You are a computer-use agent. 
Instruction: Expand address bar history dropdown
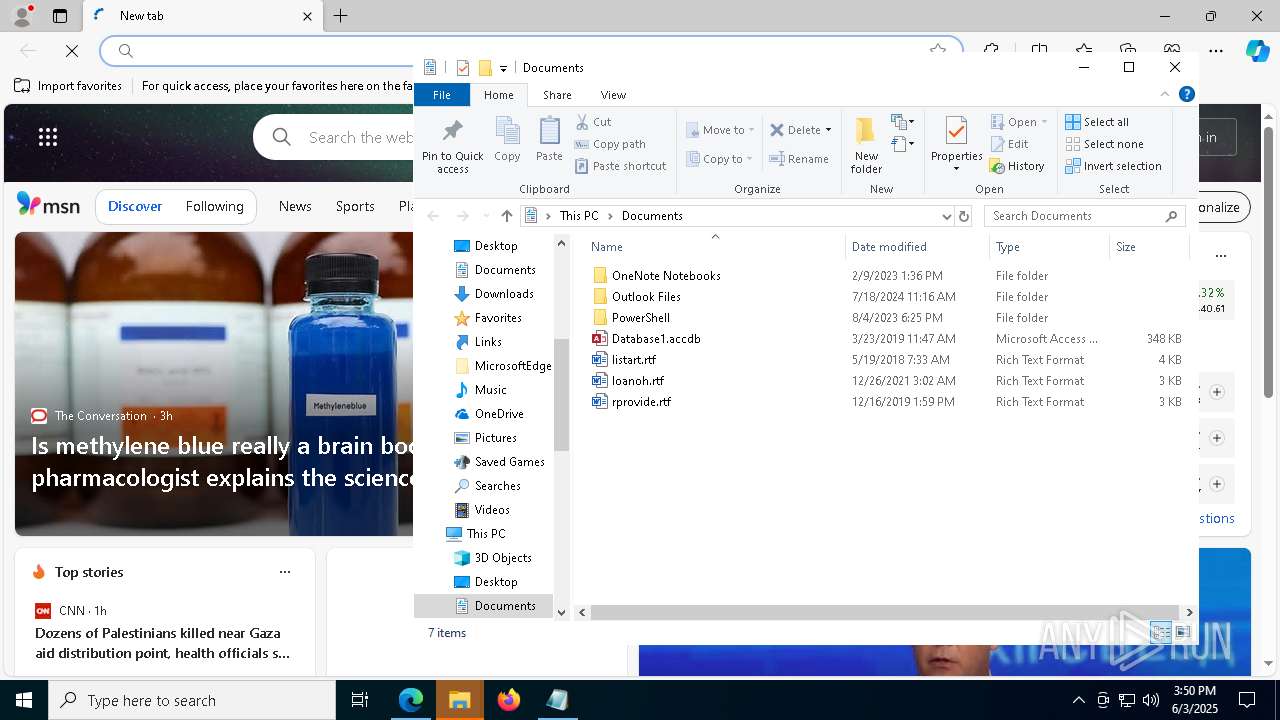946,216
